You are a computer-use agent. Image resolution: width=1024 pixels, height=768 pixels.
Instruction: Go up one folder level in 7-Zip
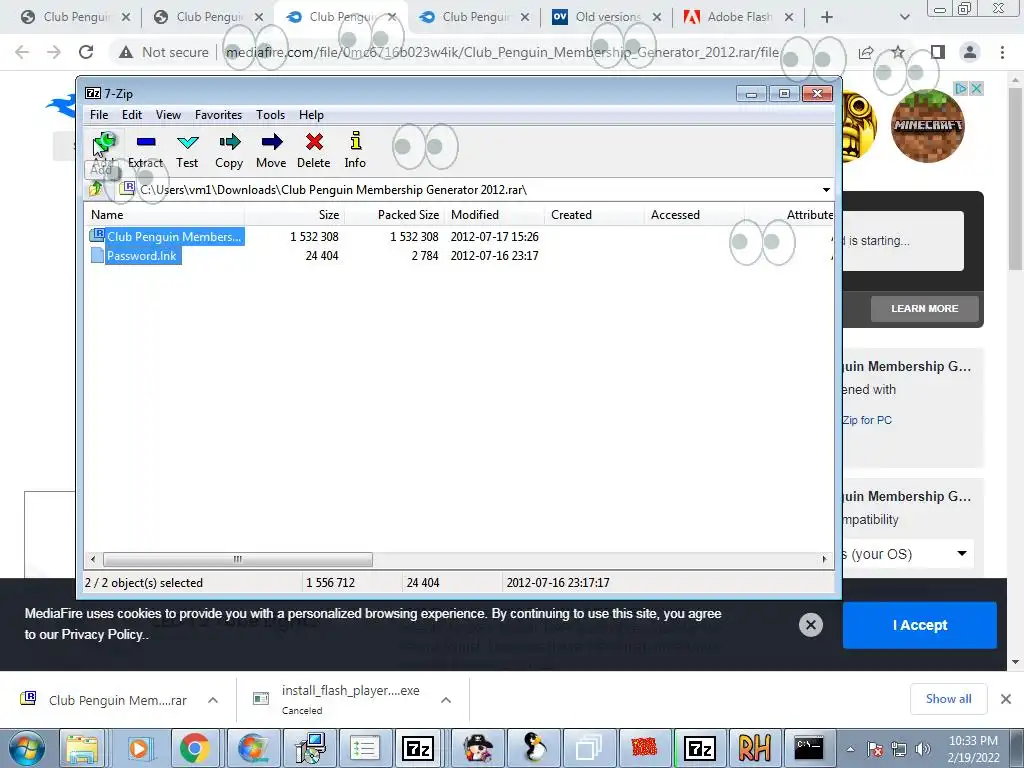point(96,189)
